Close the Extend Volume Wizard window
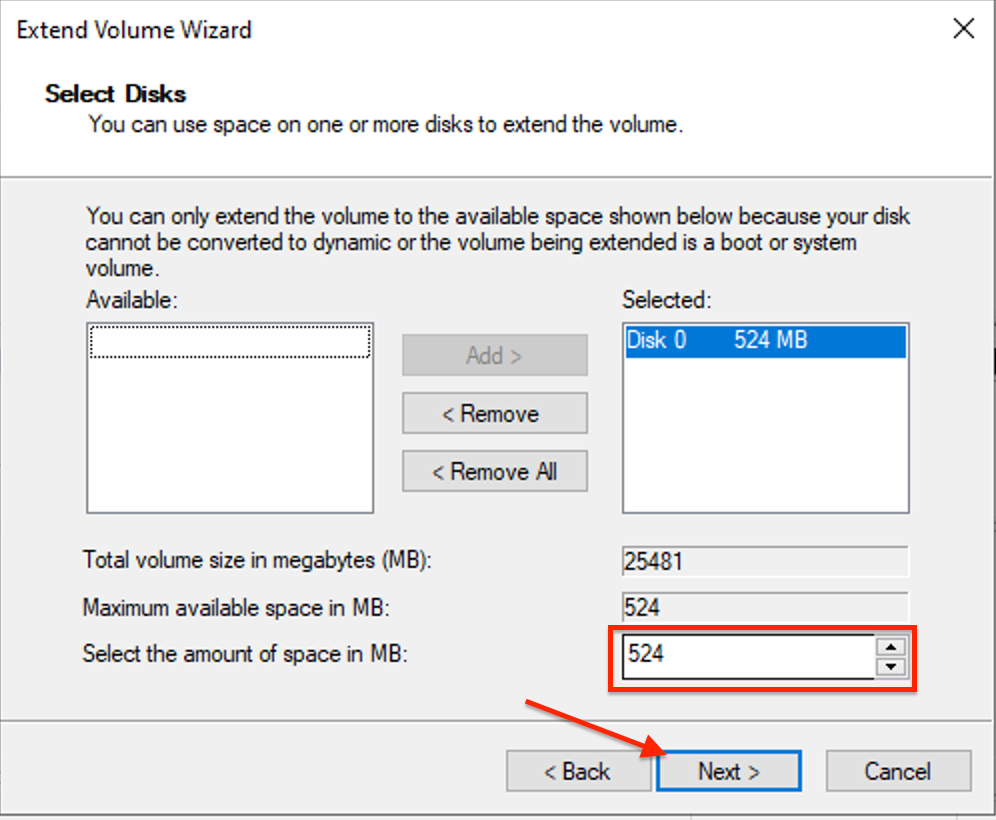This screenshot has height=820, width=996. 964,28
